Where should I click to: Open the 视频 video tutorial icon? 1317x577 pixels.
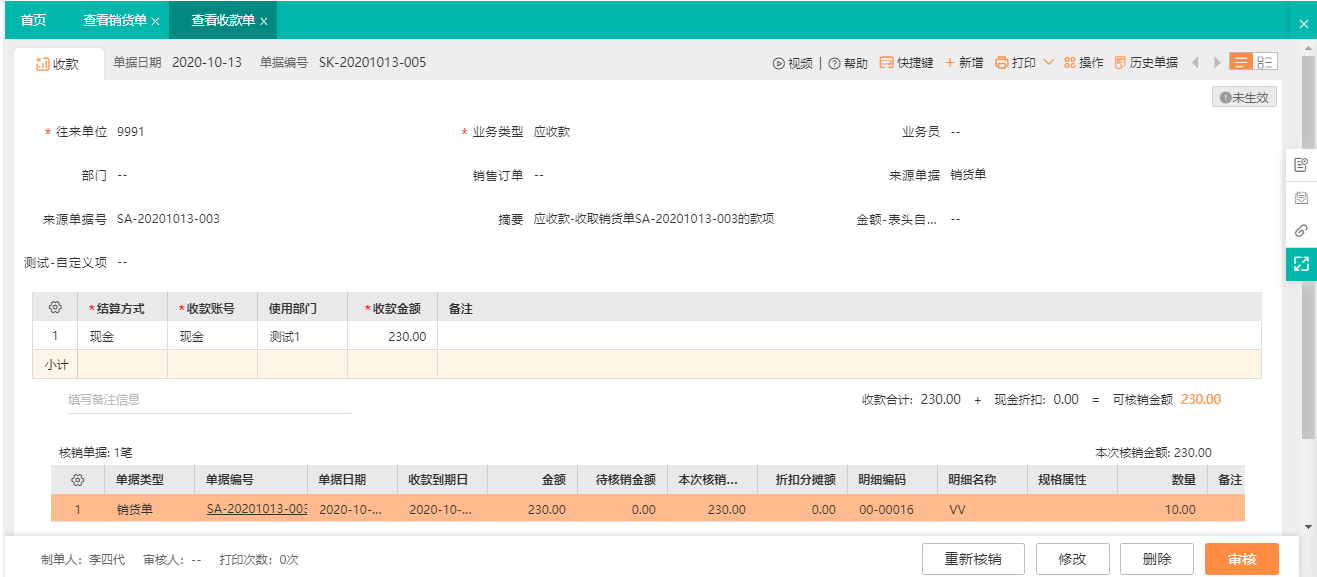(778, 63)
